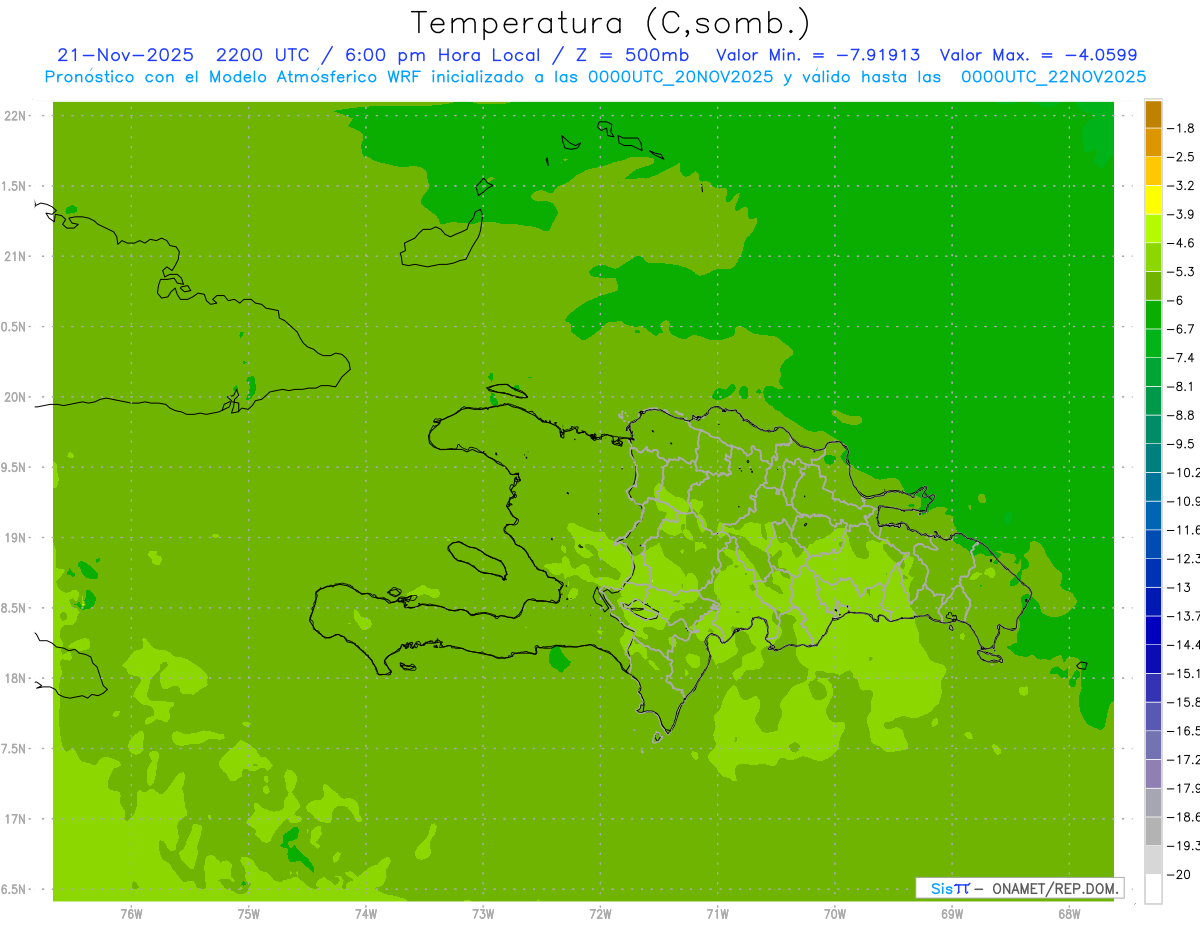This screenshot has width=1200, height=927.
Task: Click the '0000UTC_22NOV2025' valid-until time
Action: click(x=1053, y=76)
